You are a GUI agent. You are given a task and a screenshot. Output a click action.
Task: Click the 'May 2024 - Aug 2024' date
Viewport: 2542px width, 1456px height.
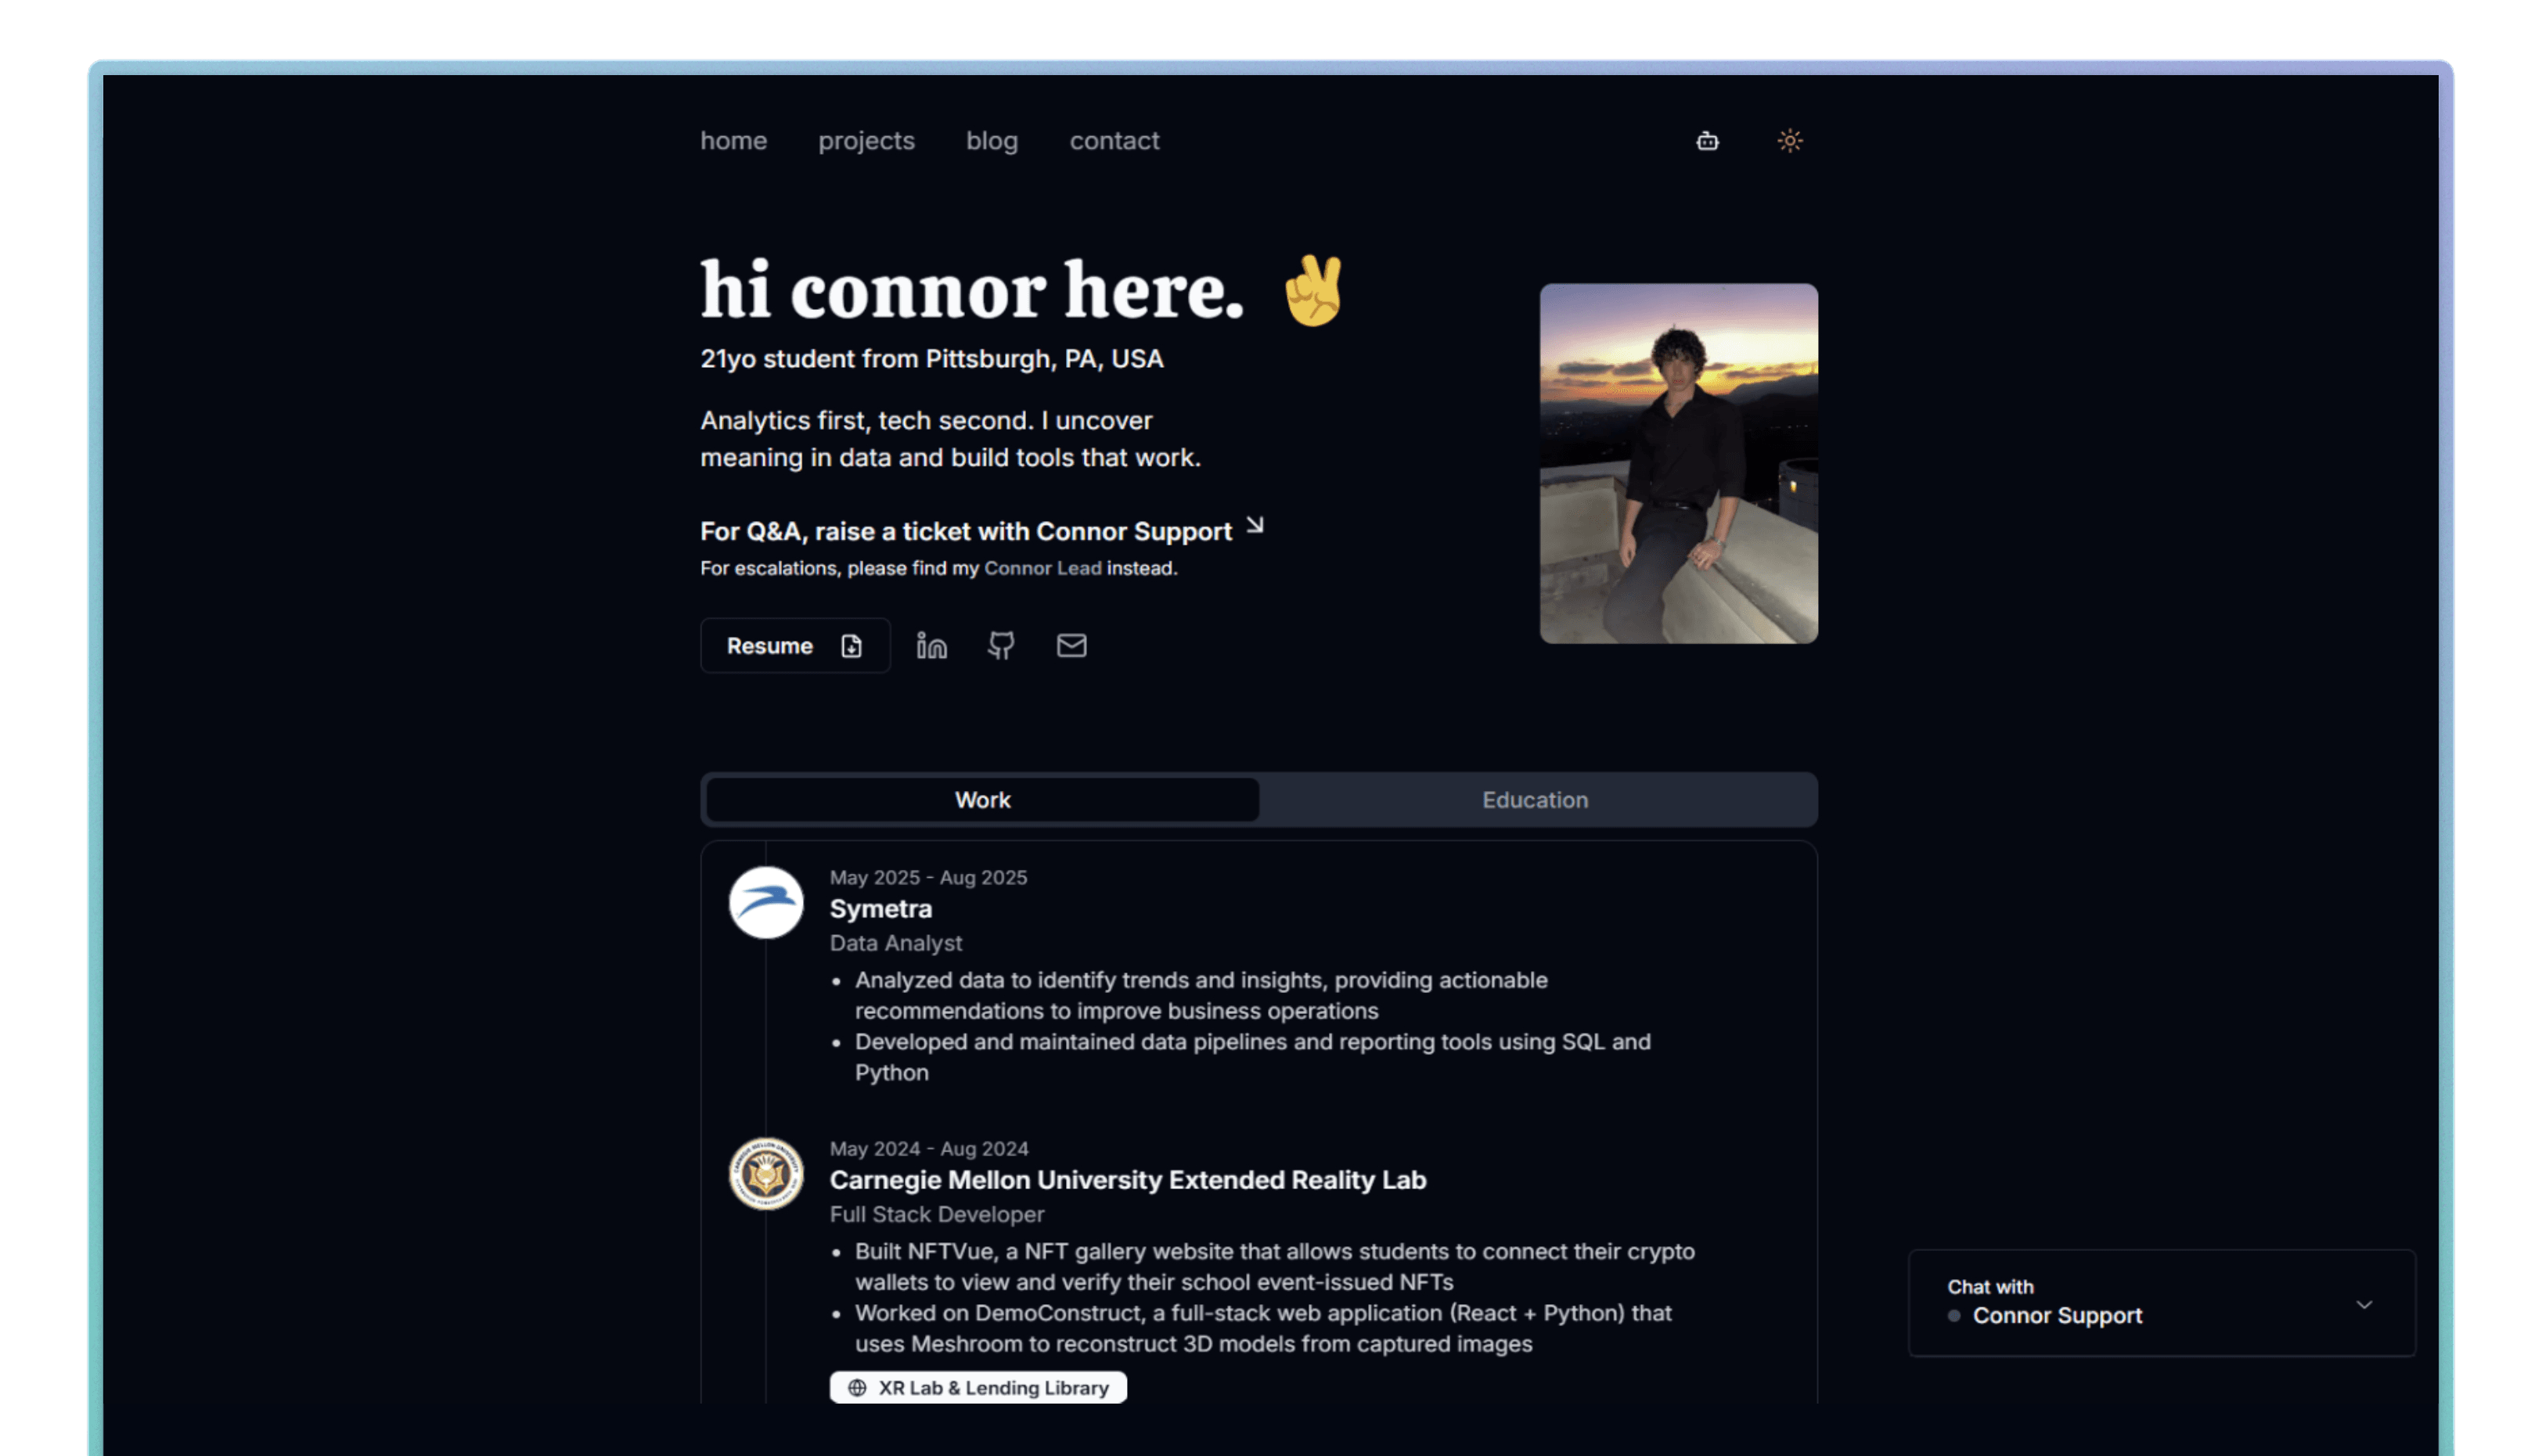tap(929, 1149)
